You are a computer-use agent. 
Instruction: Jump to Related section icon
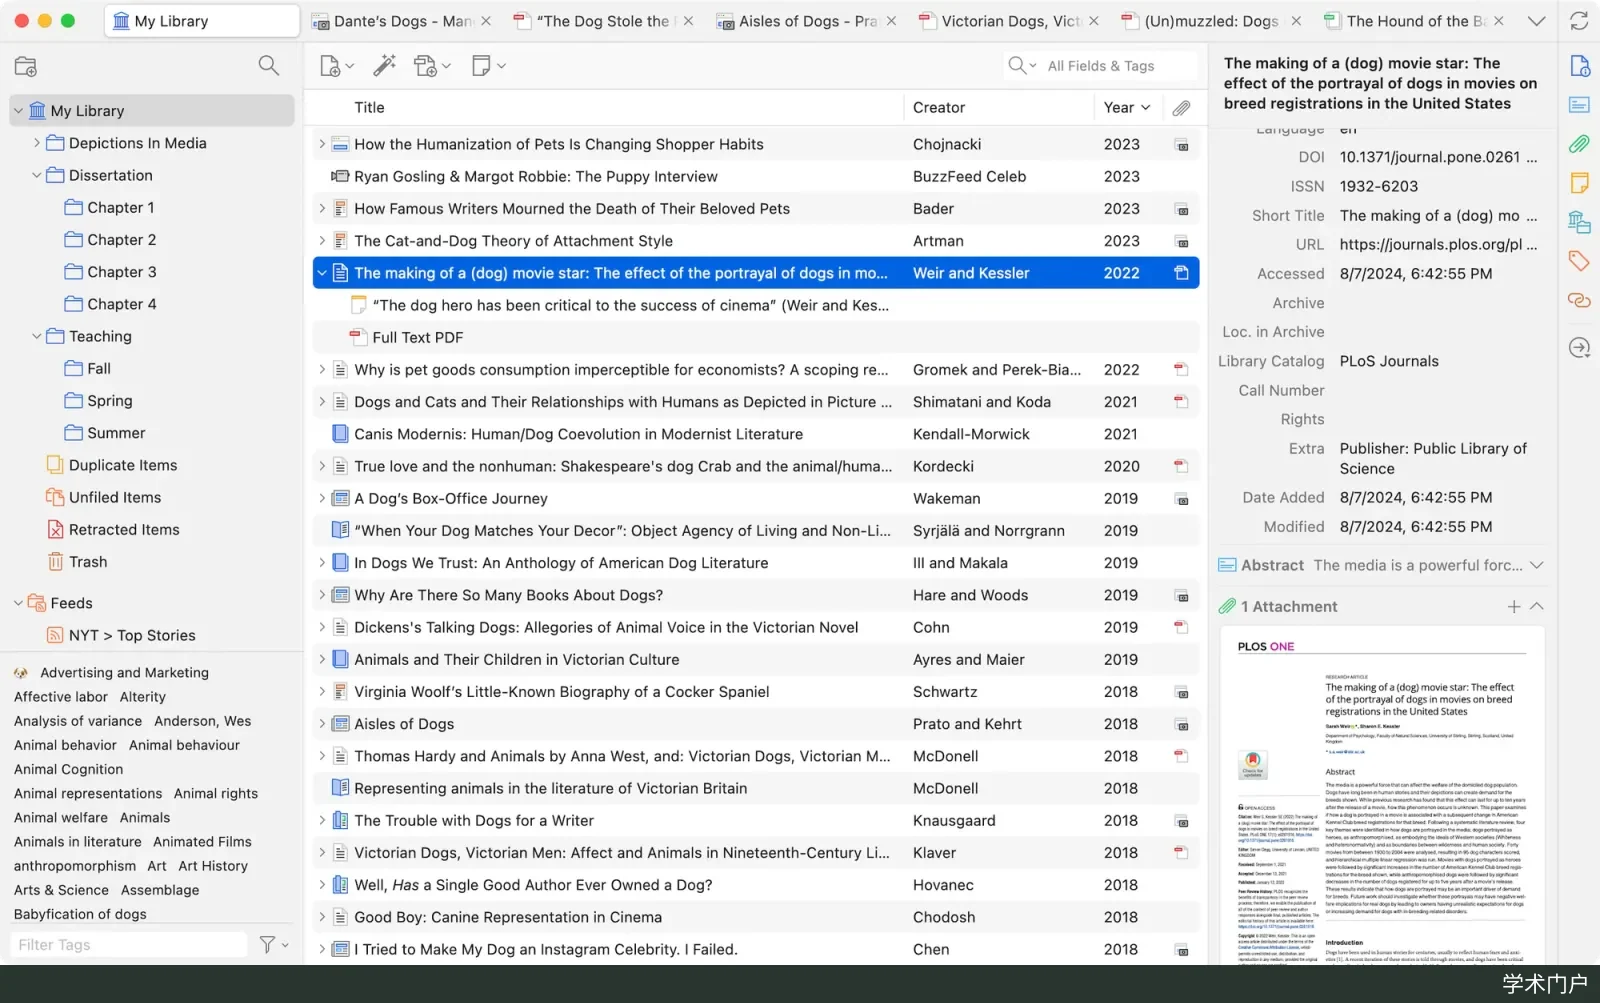1579,300
